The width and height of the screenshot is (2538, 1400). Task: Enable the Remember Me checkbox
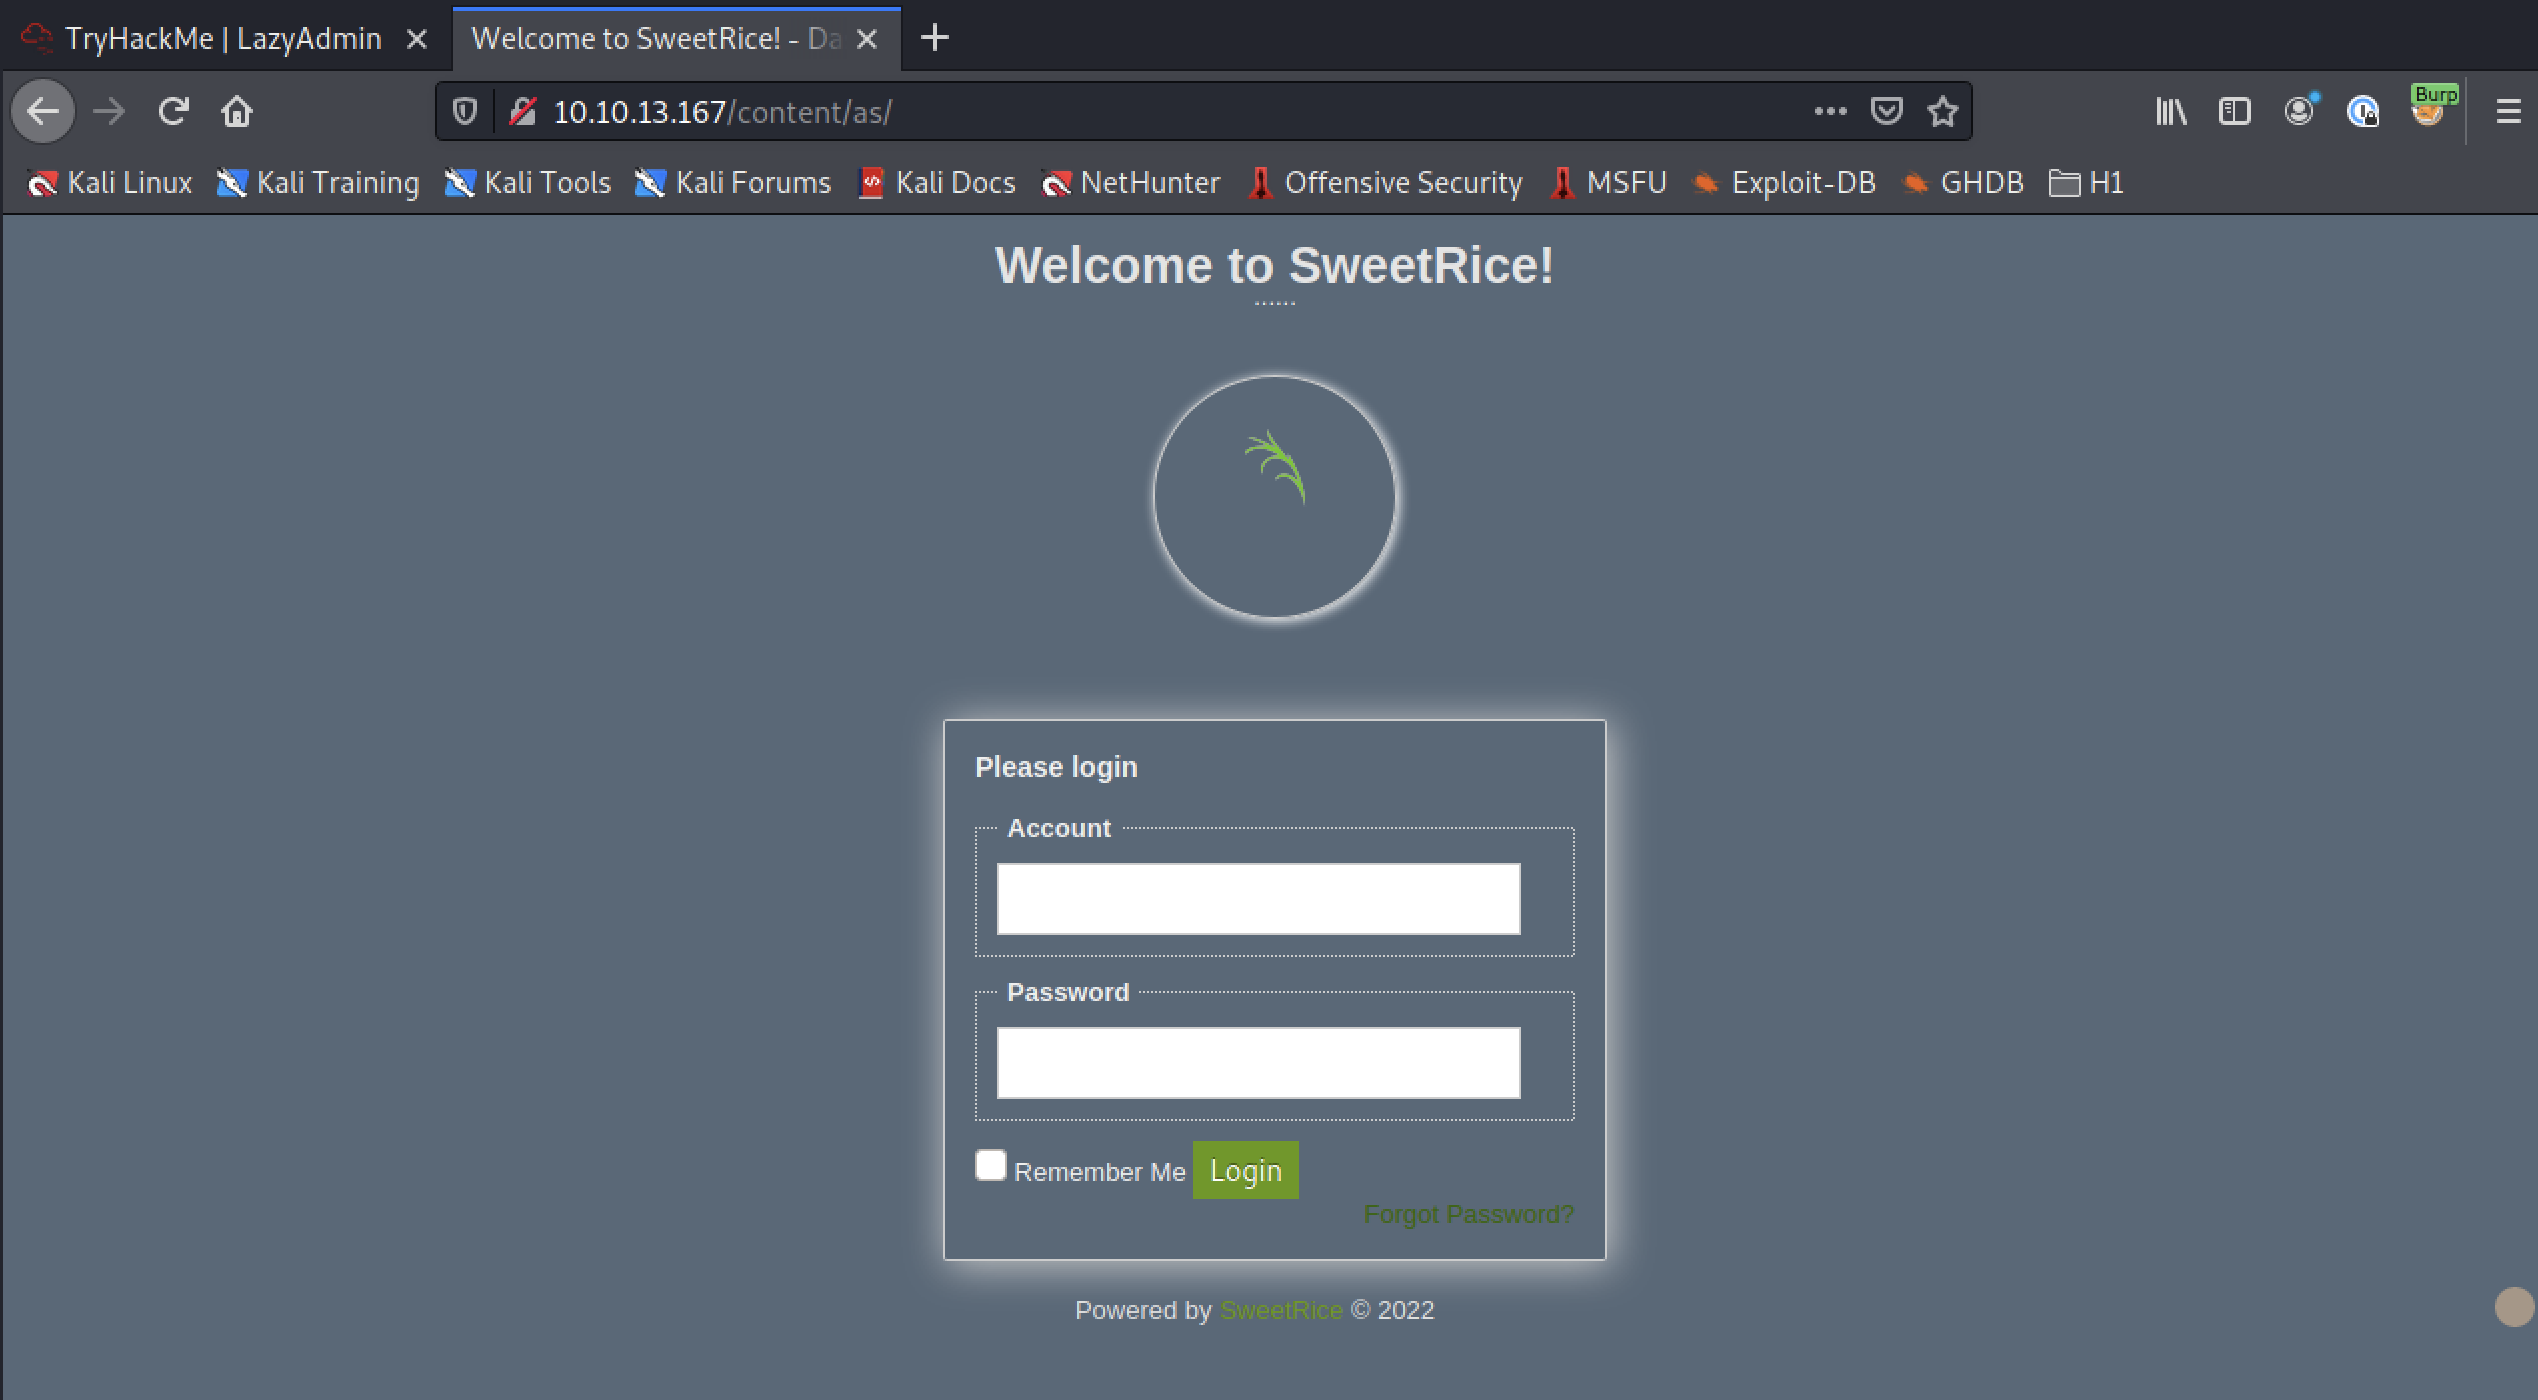(x=990, y=1165)
